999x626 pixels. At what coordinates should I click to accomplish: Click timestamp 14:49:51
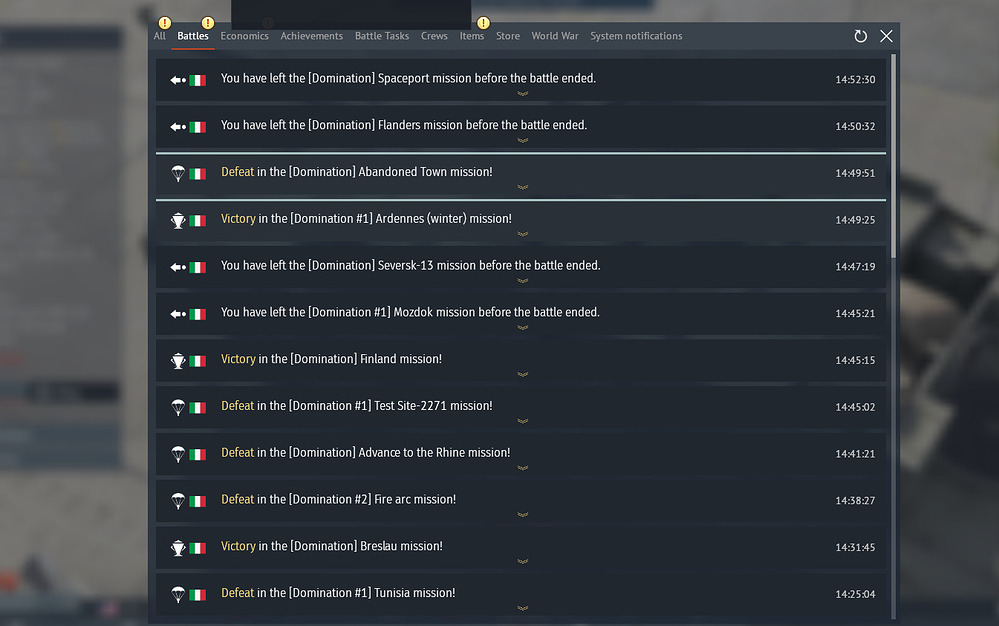tap(855, 173)
